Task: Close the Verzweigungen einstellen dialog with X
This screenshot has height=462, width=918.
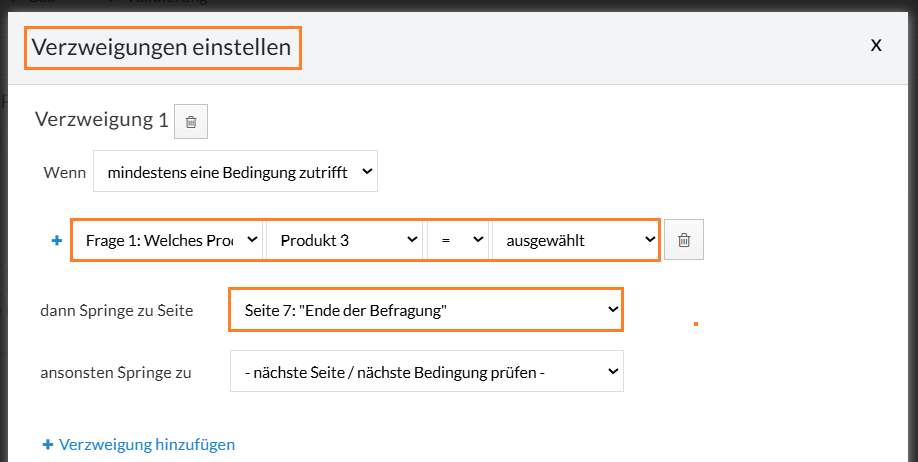Action: (876, 45)
